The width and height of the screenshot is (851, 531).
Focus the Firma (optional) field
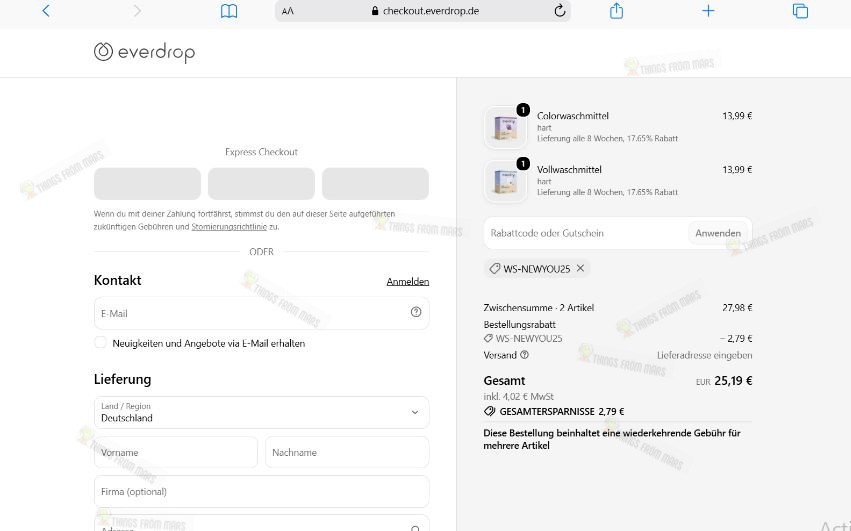(262, 491)
